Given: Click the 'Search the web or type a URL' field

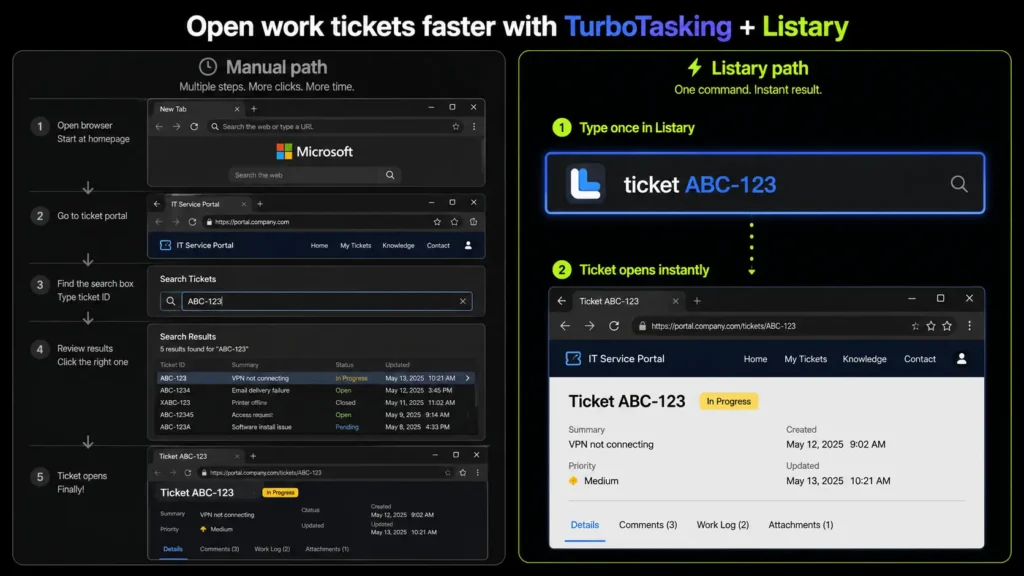Looking at the screenshot, I should coord(336,127).
